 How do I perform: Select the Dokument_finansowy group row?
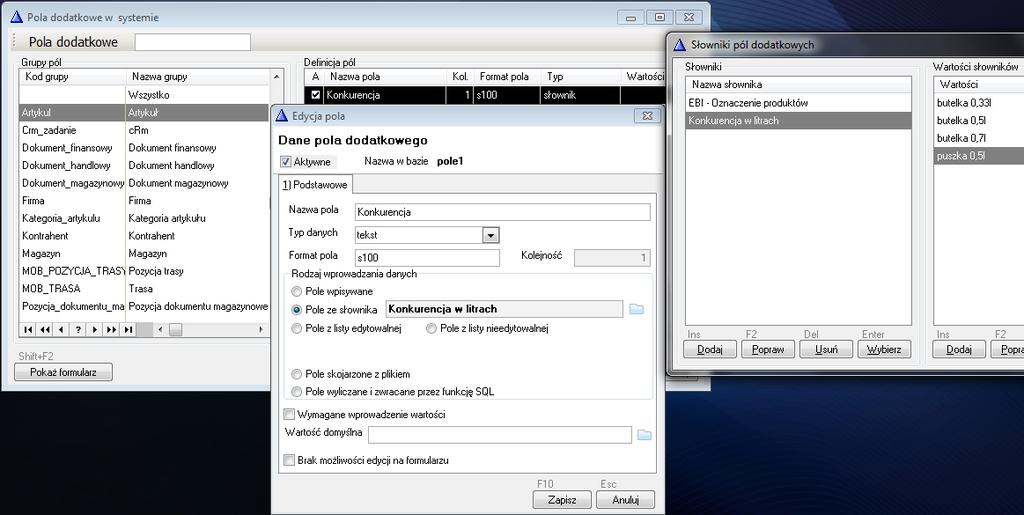pos(144,148)
